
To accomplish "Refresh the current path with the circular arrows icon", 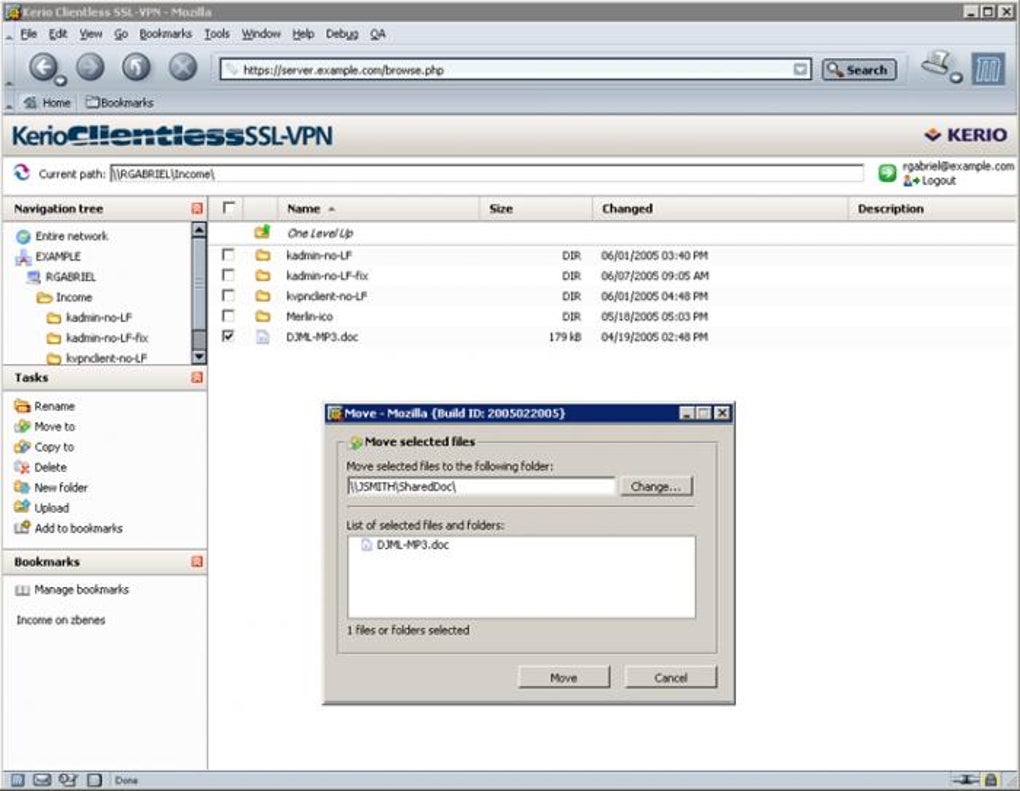I will click(x=21, y=173).
